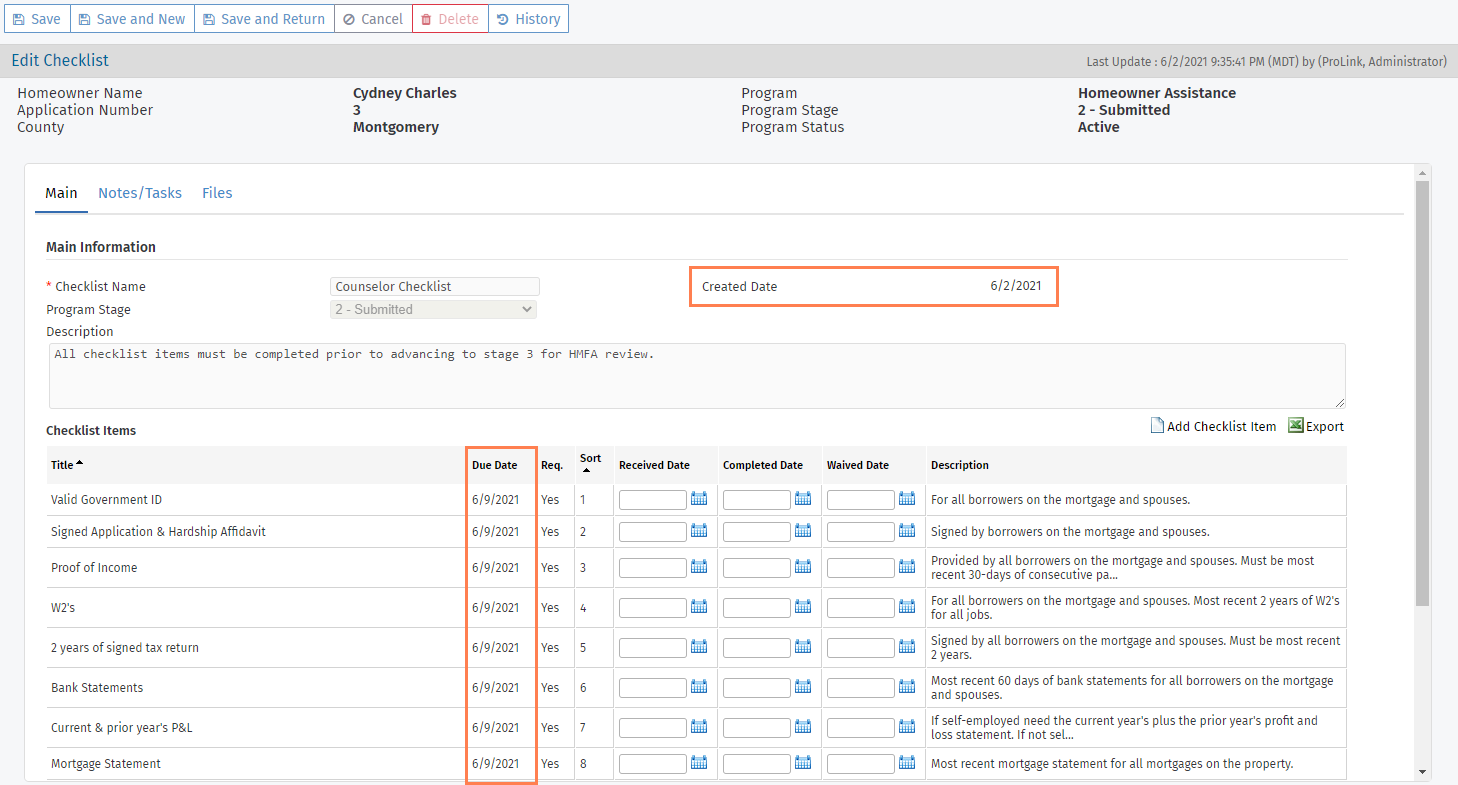Click the Save and New button
Viewport: 1458px width, 785px height.
[132, 19]
